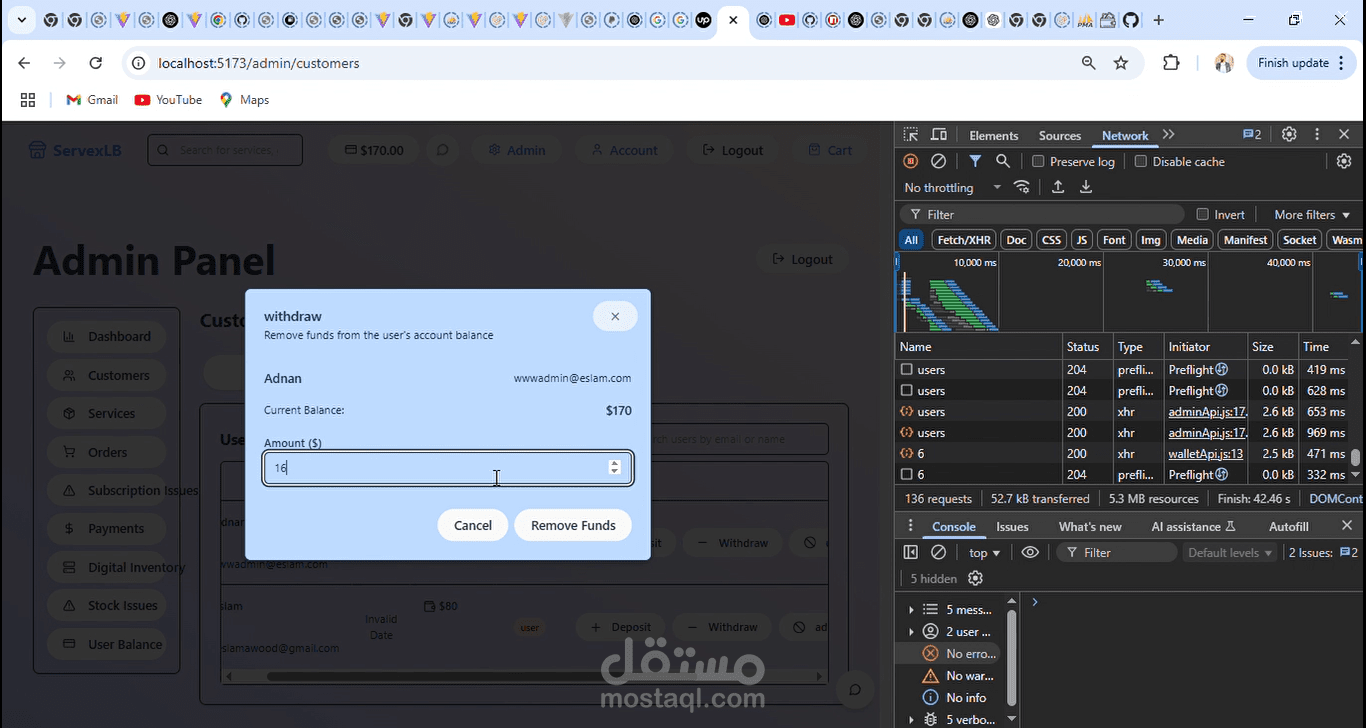
Task: Open network conditions Wi-Fi icon
Action: coord(1021,187)
